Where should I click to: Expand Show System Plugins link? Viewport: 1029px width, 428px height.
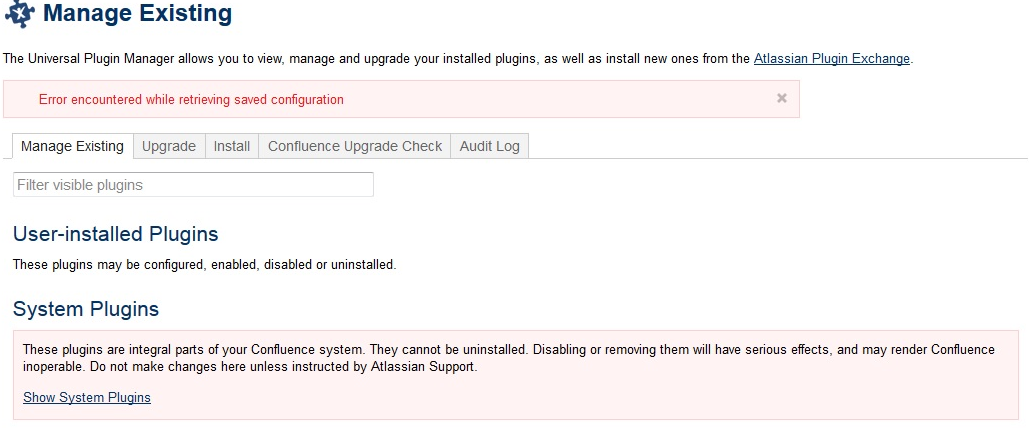(87, 398)
